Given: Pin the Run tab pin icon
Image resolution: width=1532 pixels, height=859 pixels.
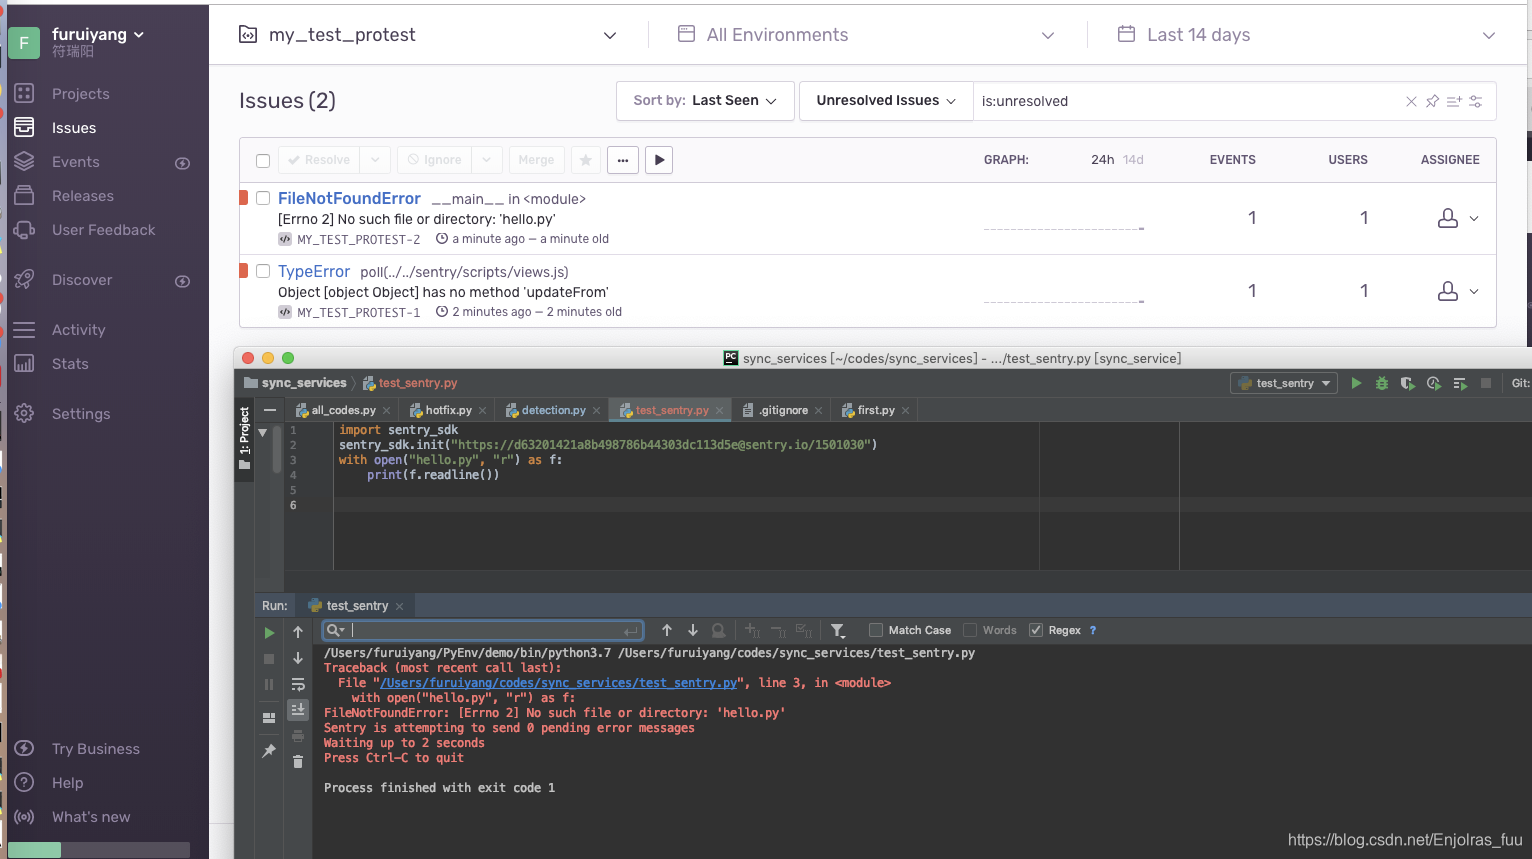Looking at the screenshot, I should point(269,751).
